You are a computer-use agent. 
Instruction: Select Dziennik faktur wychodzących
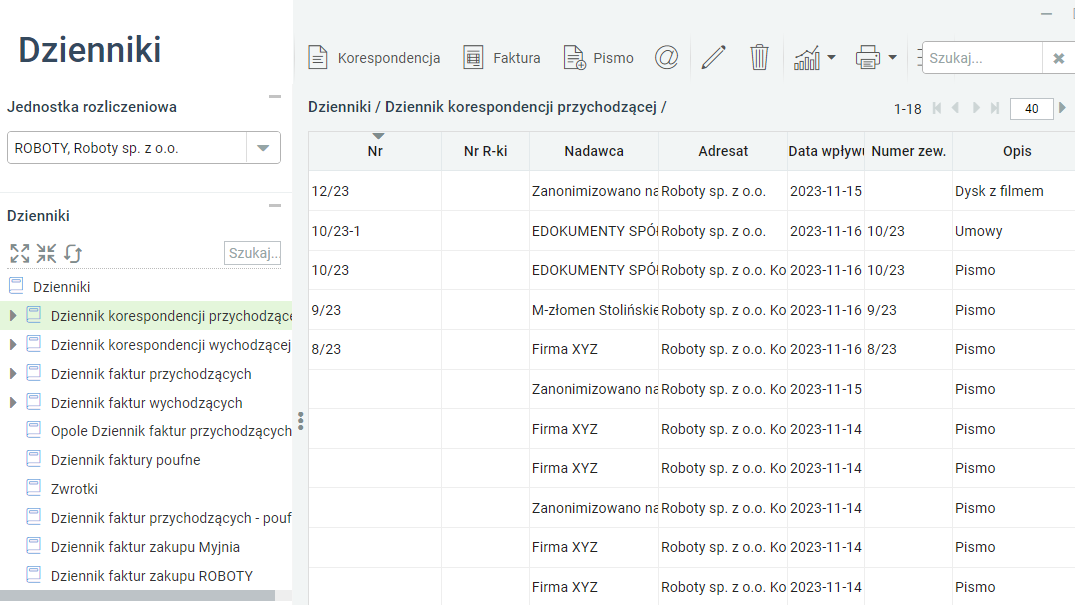tap(146, 403)
